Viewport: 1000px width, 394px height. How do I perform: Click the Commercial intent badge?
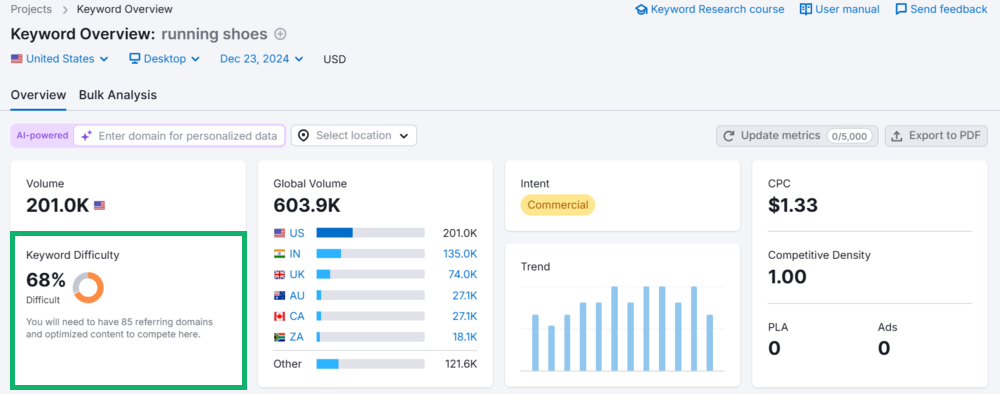(x=557, y=205)
